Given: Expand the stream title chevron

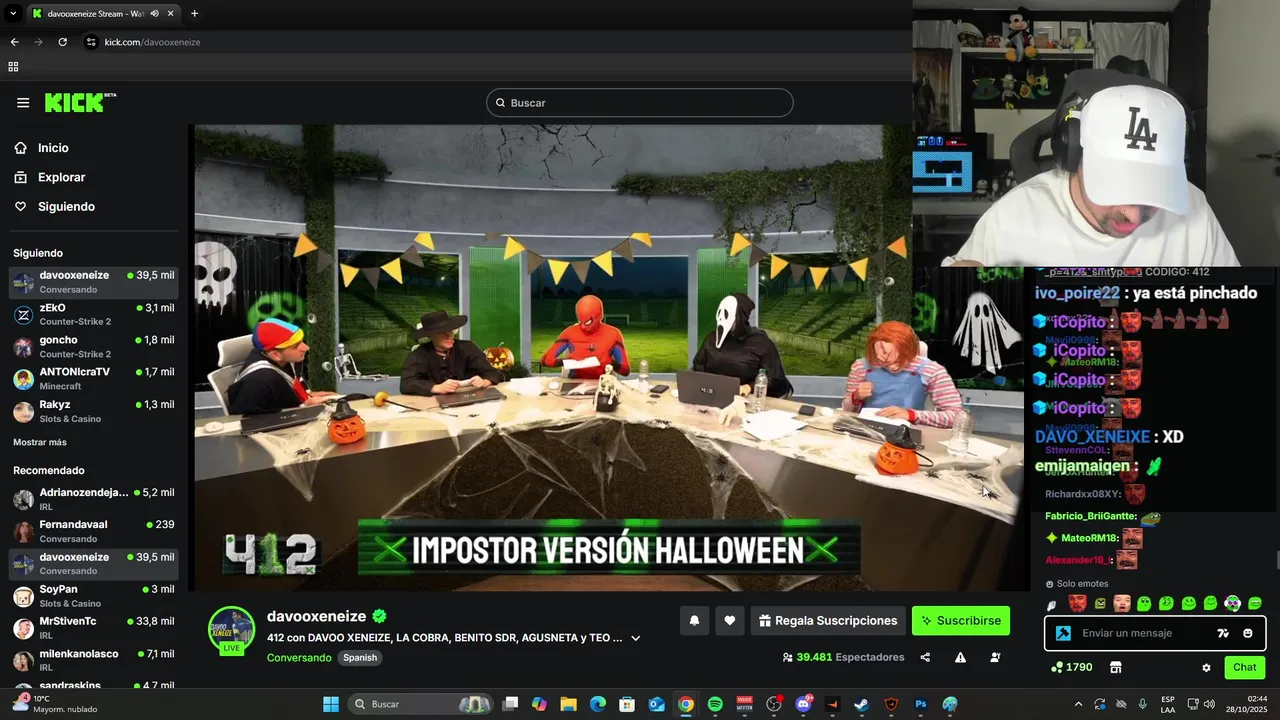Looking at the screenshot, I should click(635, 638).
